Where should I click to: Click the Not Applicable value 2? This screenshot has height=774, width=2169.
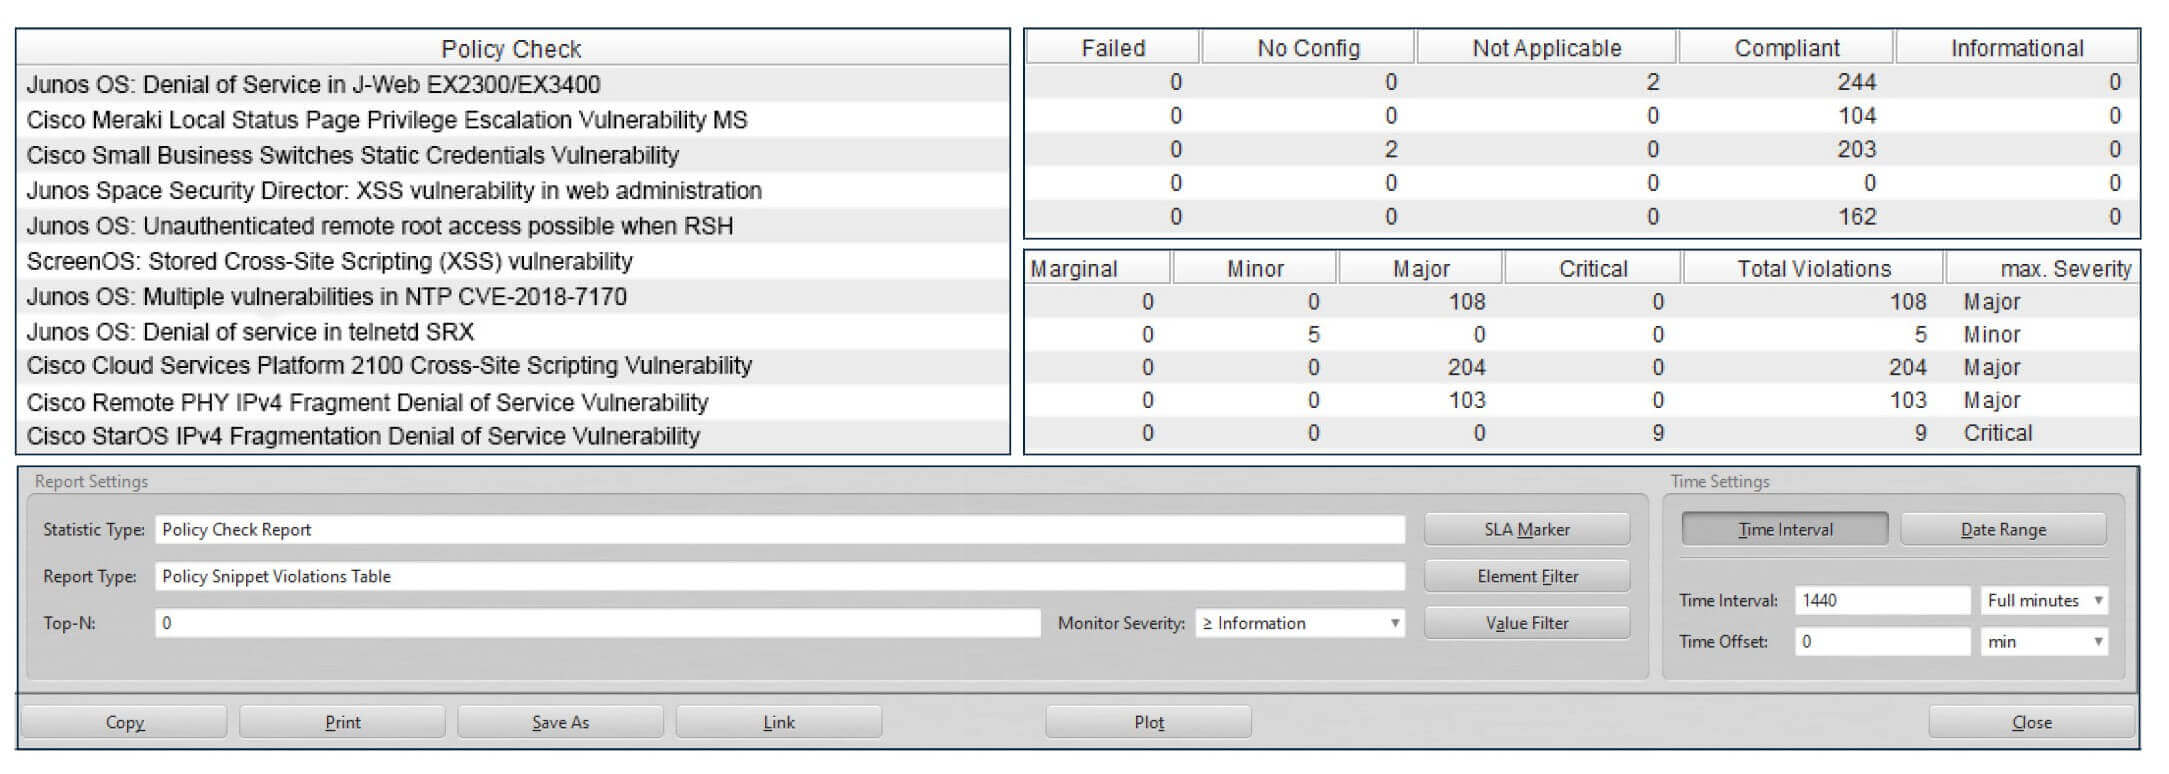1653,82
